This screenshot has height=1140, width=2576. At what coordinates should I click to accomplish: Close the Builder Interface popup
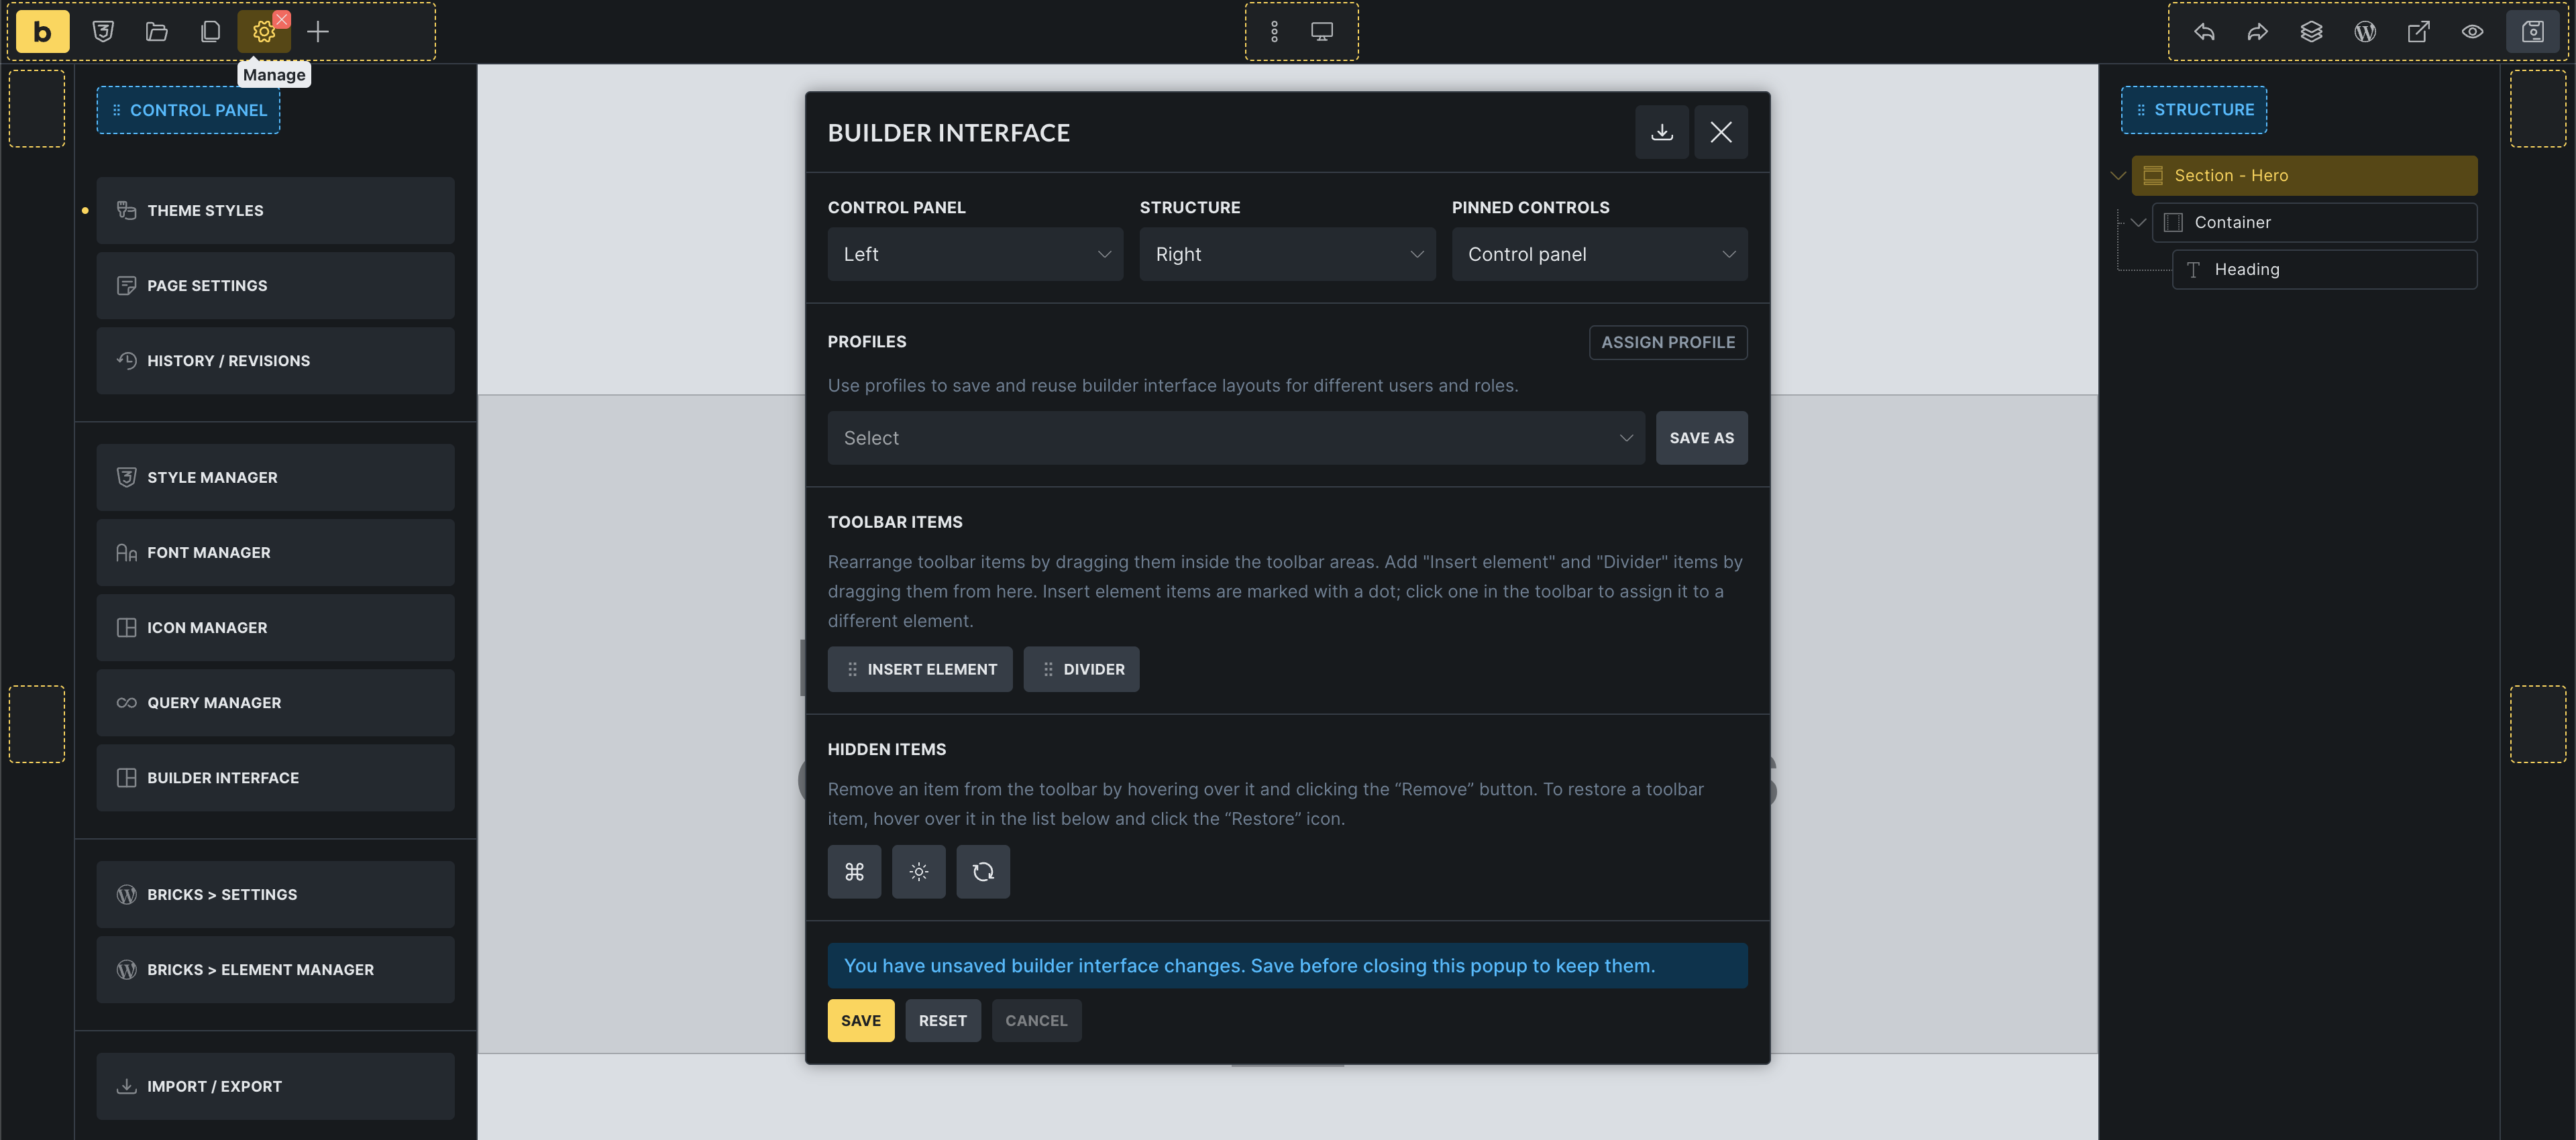(x=1721, y=132)
